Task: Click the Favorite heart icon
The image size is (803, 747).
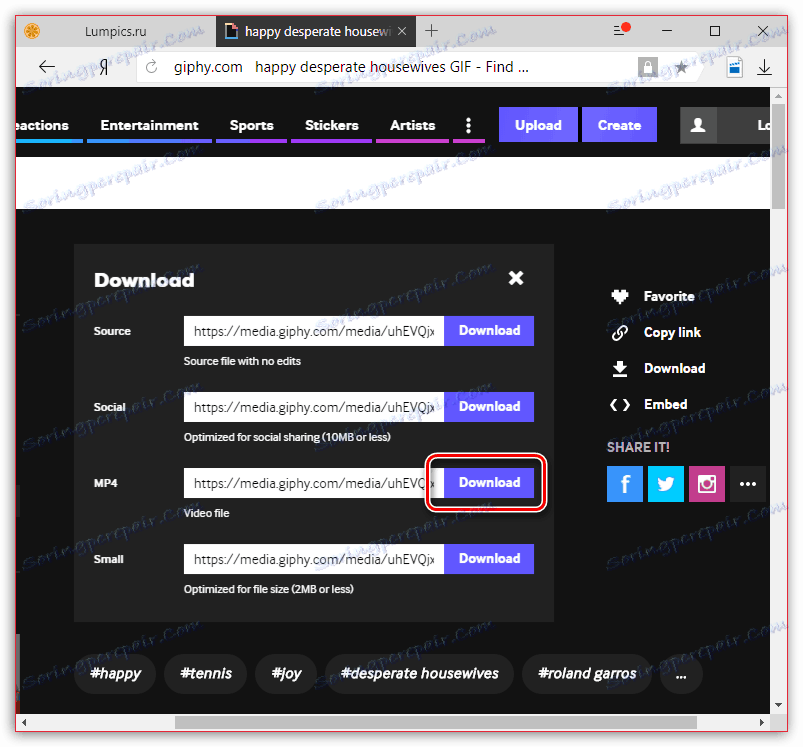Action: coord(620,296)
